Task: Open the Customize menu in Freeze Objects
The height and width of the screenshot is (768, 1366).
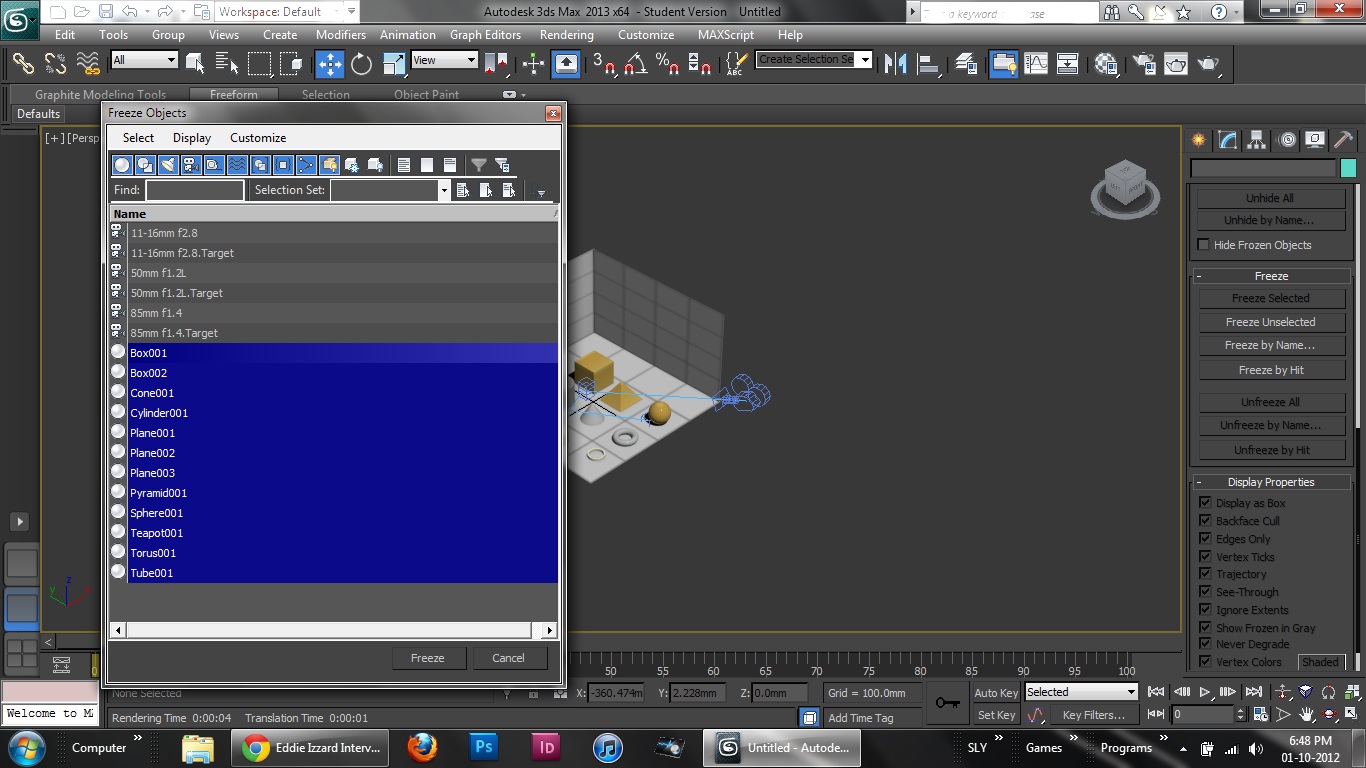Action: pyautogui.click(x=258, y=138)
